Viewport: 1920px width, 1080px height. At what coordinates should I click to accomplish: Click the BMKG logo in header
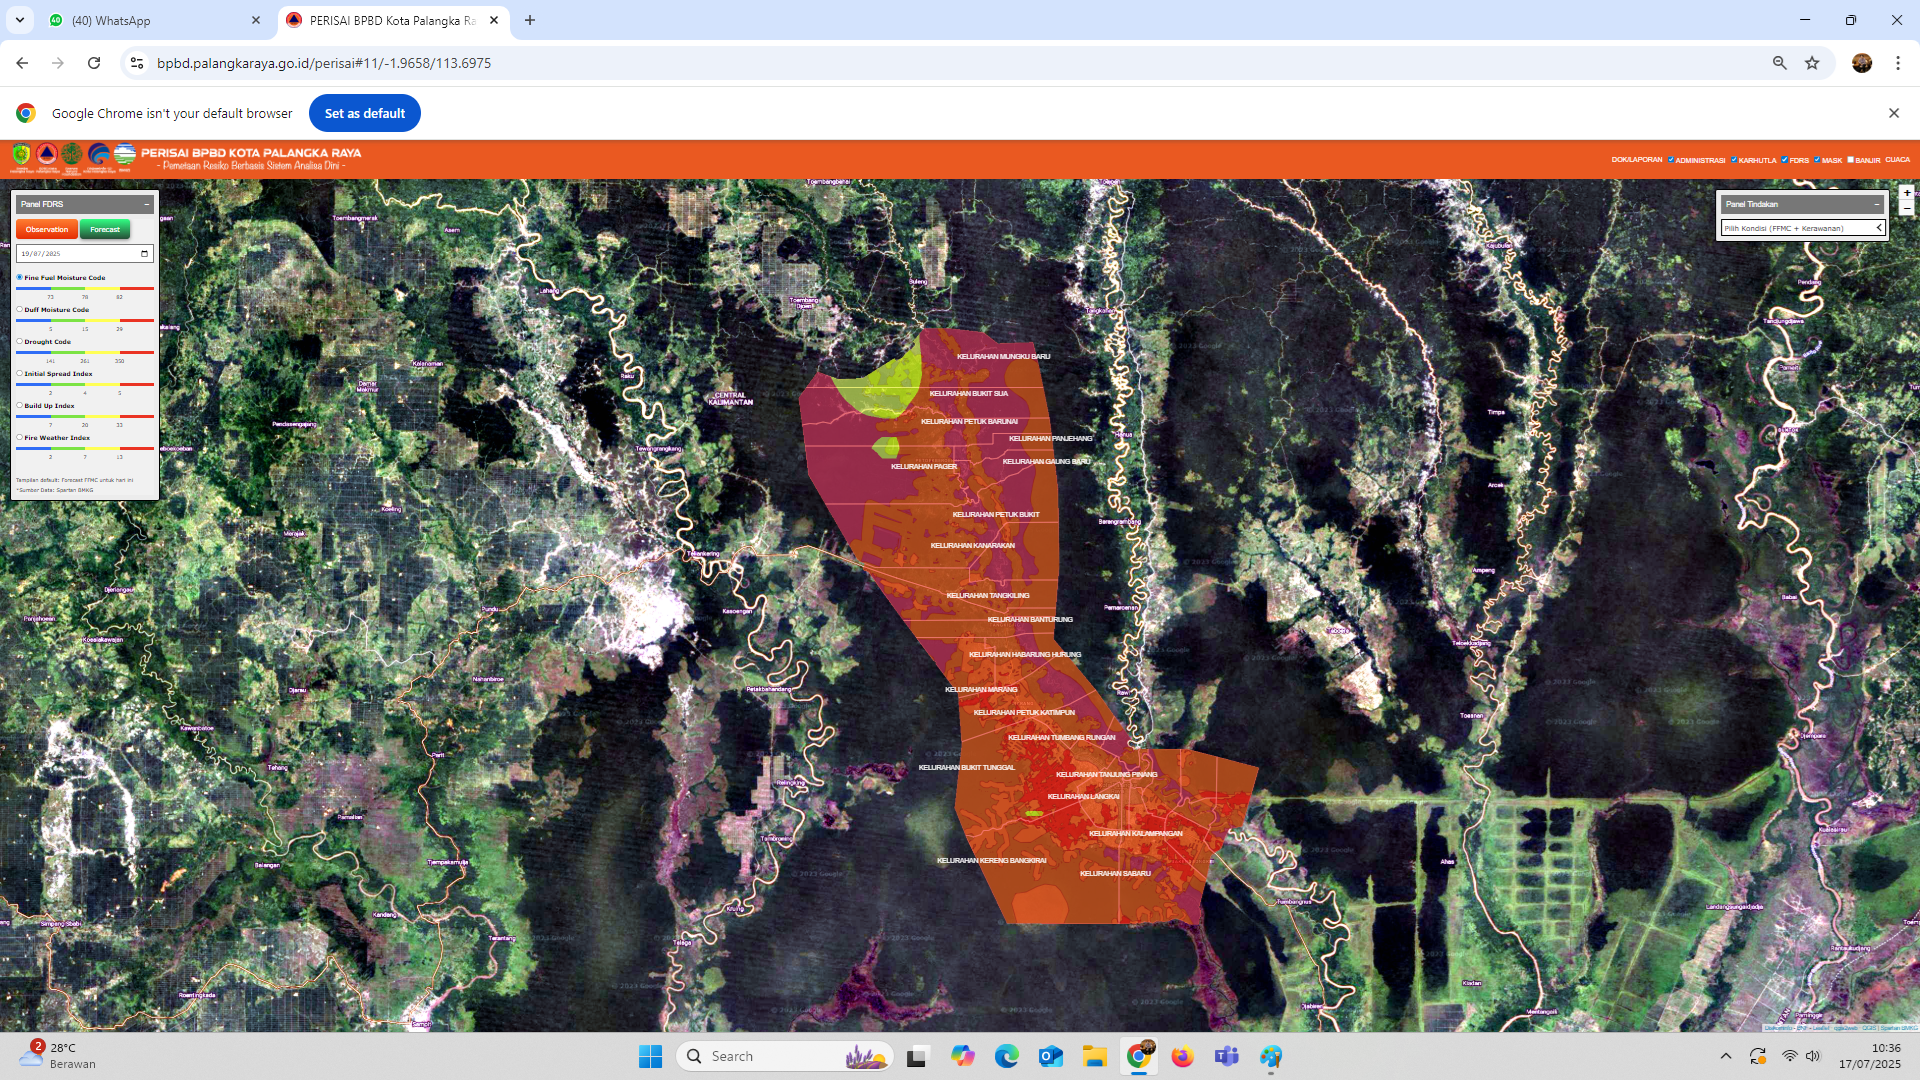click(x=124, y=155)
